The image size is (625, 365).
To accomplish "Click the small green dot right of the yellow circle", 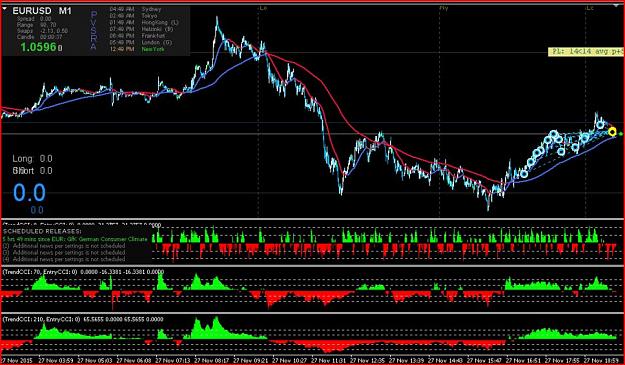I will (x=621, y=134).
